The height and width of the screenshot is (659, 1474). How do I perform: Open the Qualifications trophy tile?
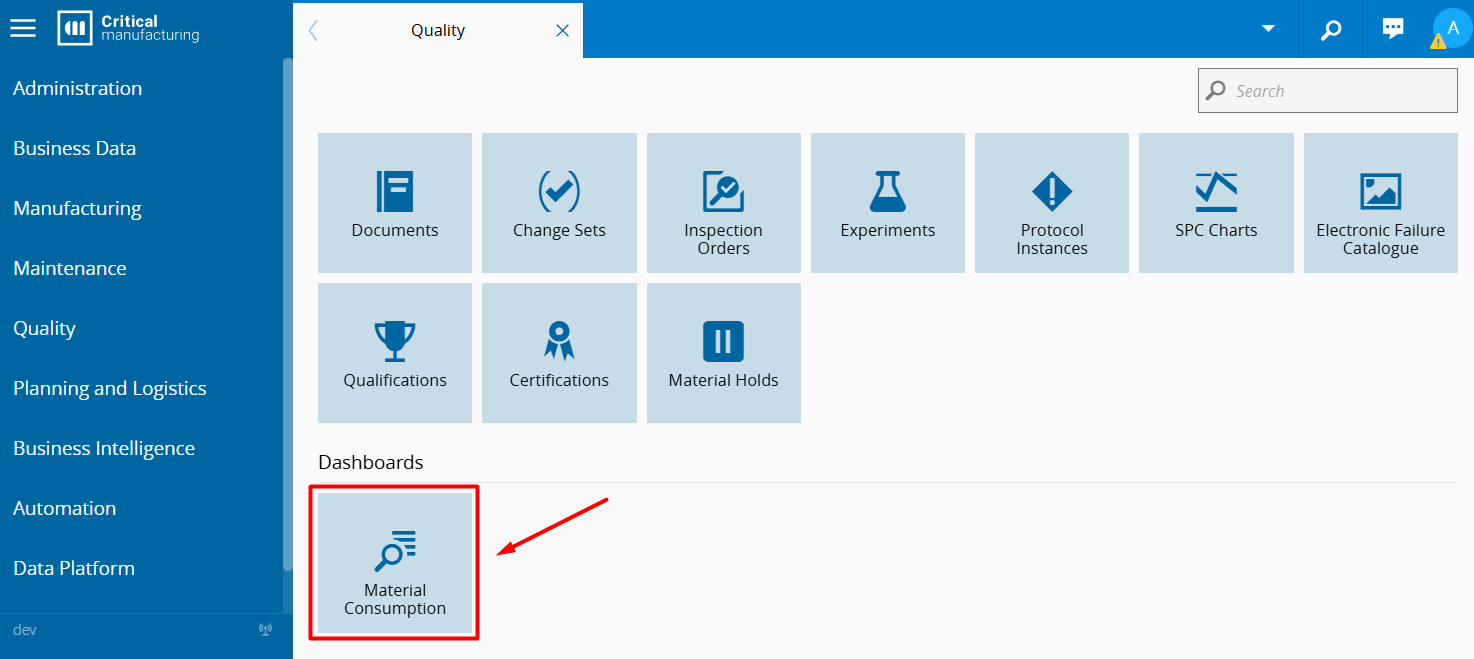(395, 353)
